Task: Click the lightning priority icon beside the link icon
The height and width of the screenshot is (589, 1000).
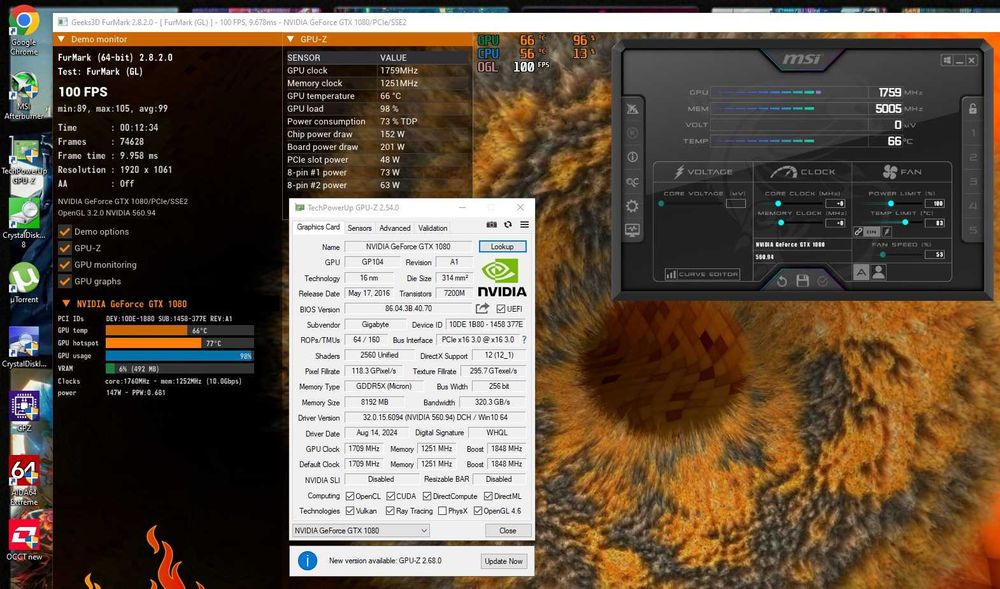Action: click(x=887, y=232)
